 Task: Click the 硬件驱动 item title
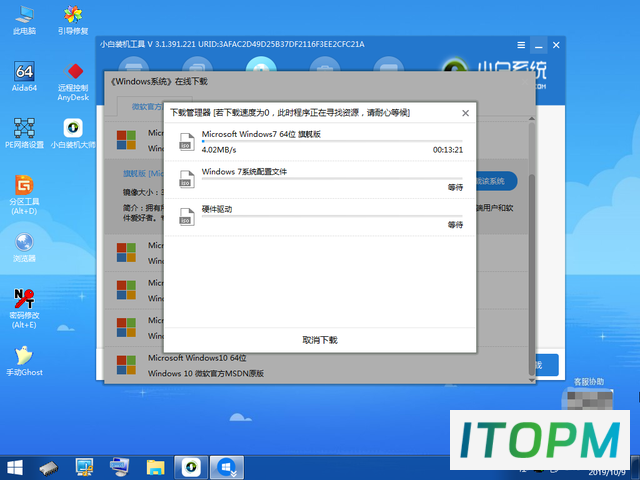click(217, 209)
